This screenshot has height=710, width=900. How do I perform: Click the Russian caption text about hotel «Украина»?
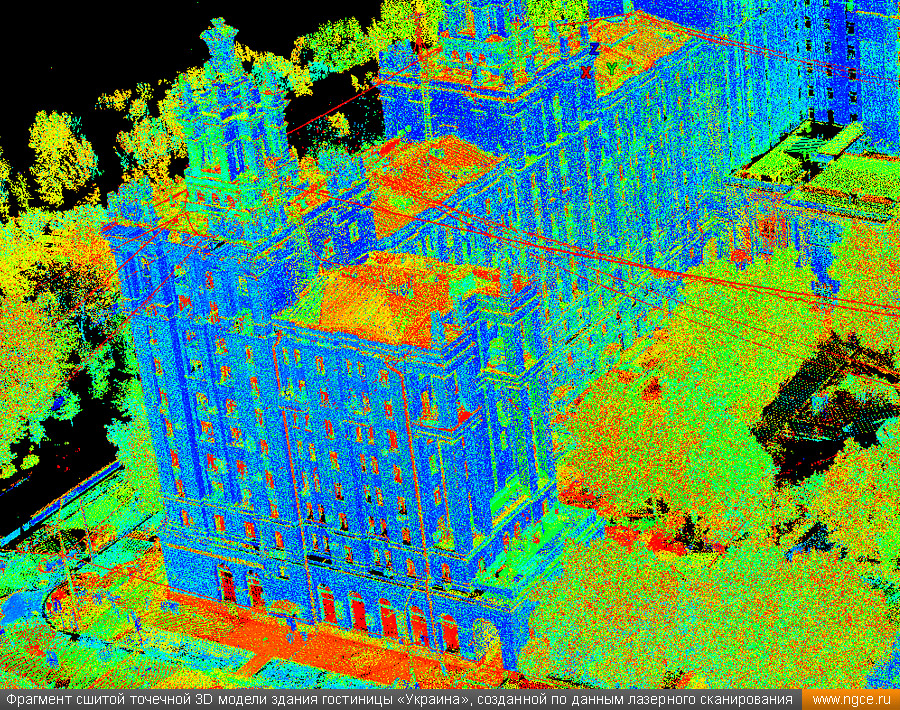(399, 700)
